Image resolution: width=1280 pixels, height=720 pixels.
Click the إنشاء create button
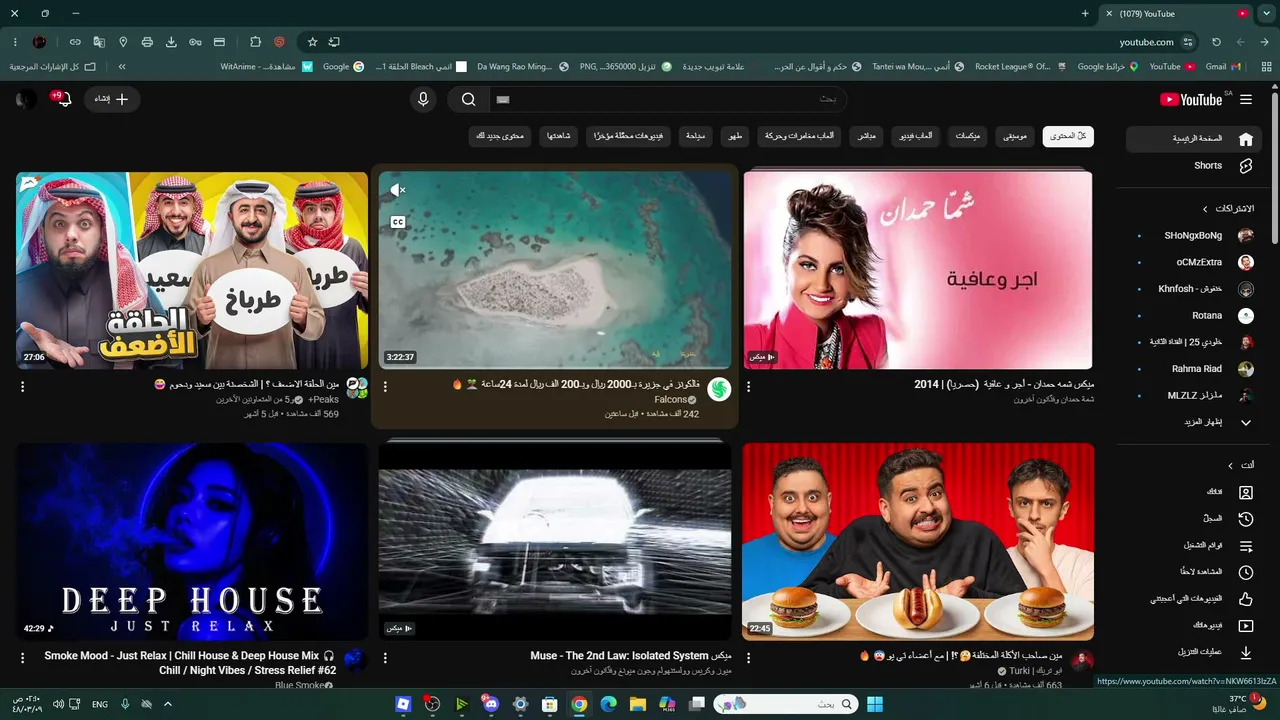[113, 99]
